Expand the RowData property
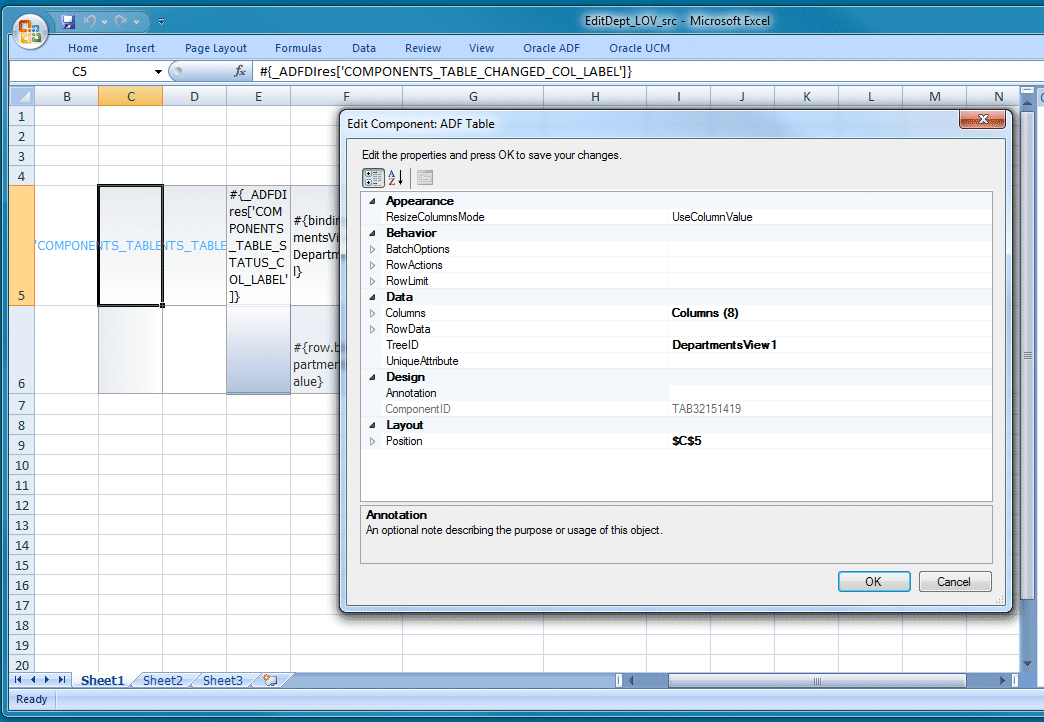 (x=372, y=329)
